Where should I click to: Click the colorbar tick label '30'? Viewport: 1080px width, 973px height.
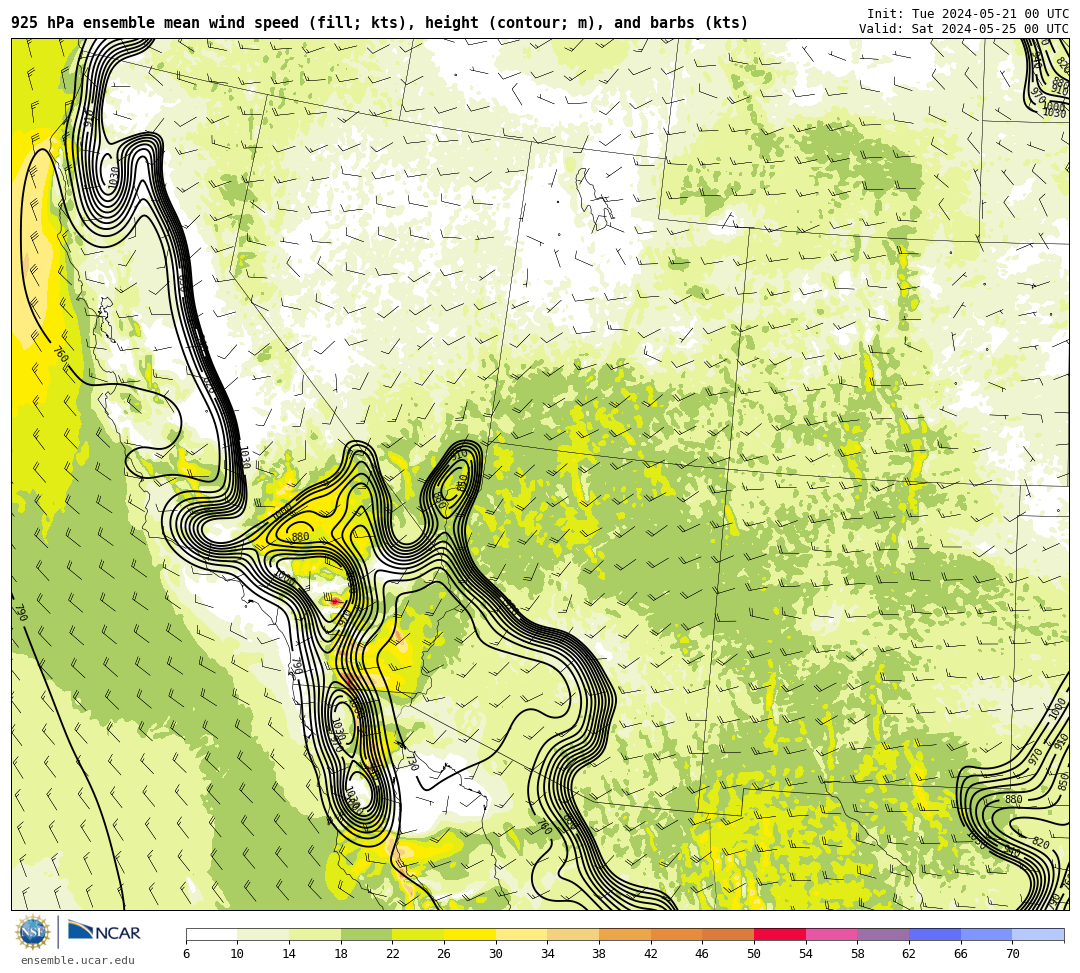click(x=496, y=954)
